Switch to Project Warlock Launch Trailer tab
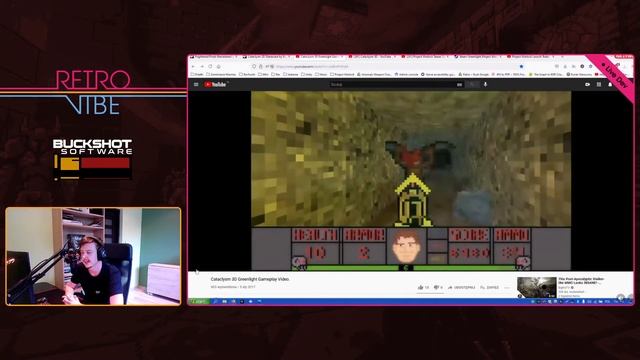This screenshot has width=640, height=360. point(532,57)
